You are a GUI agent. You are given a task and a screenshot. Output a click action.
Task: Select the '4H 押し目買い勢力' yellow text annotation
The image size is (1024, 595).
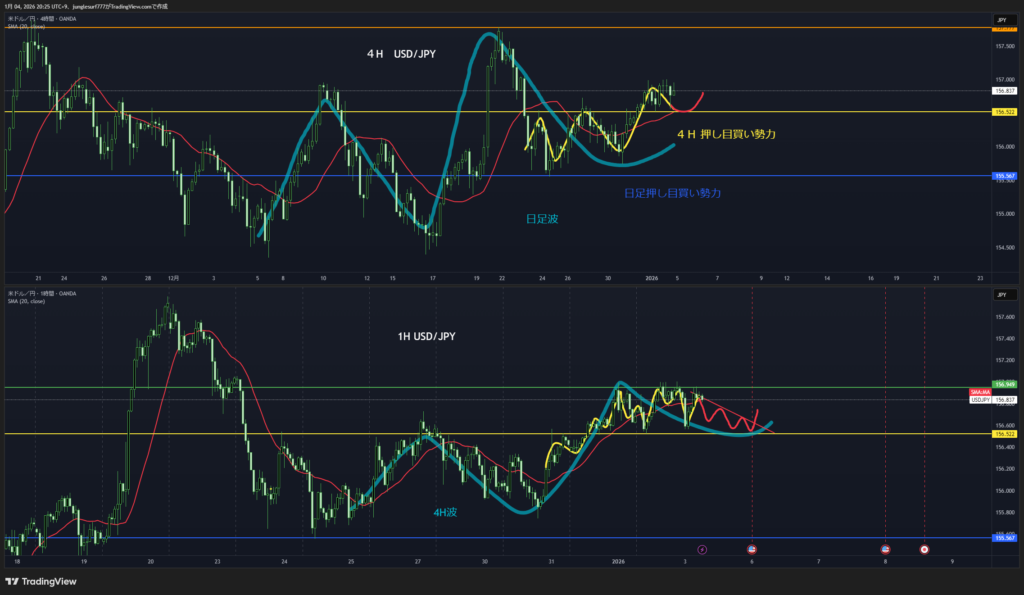pos(726,133)
